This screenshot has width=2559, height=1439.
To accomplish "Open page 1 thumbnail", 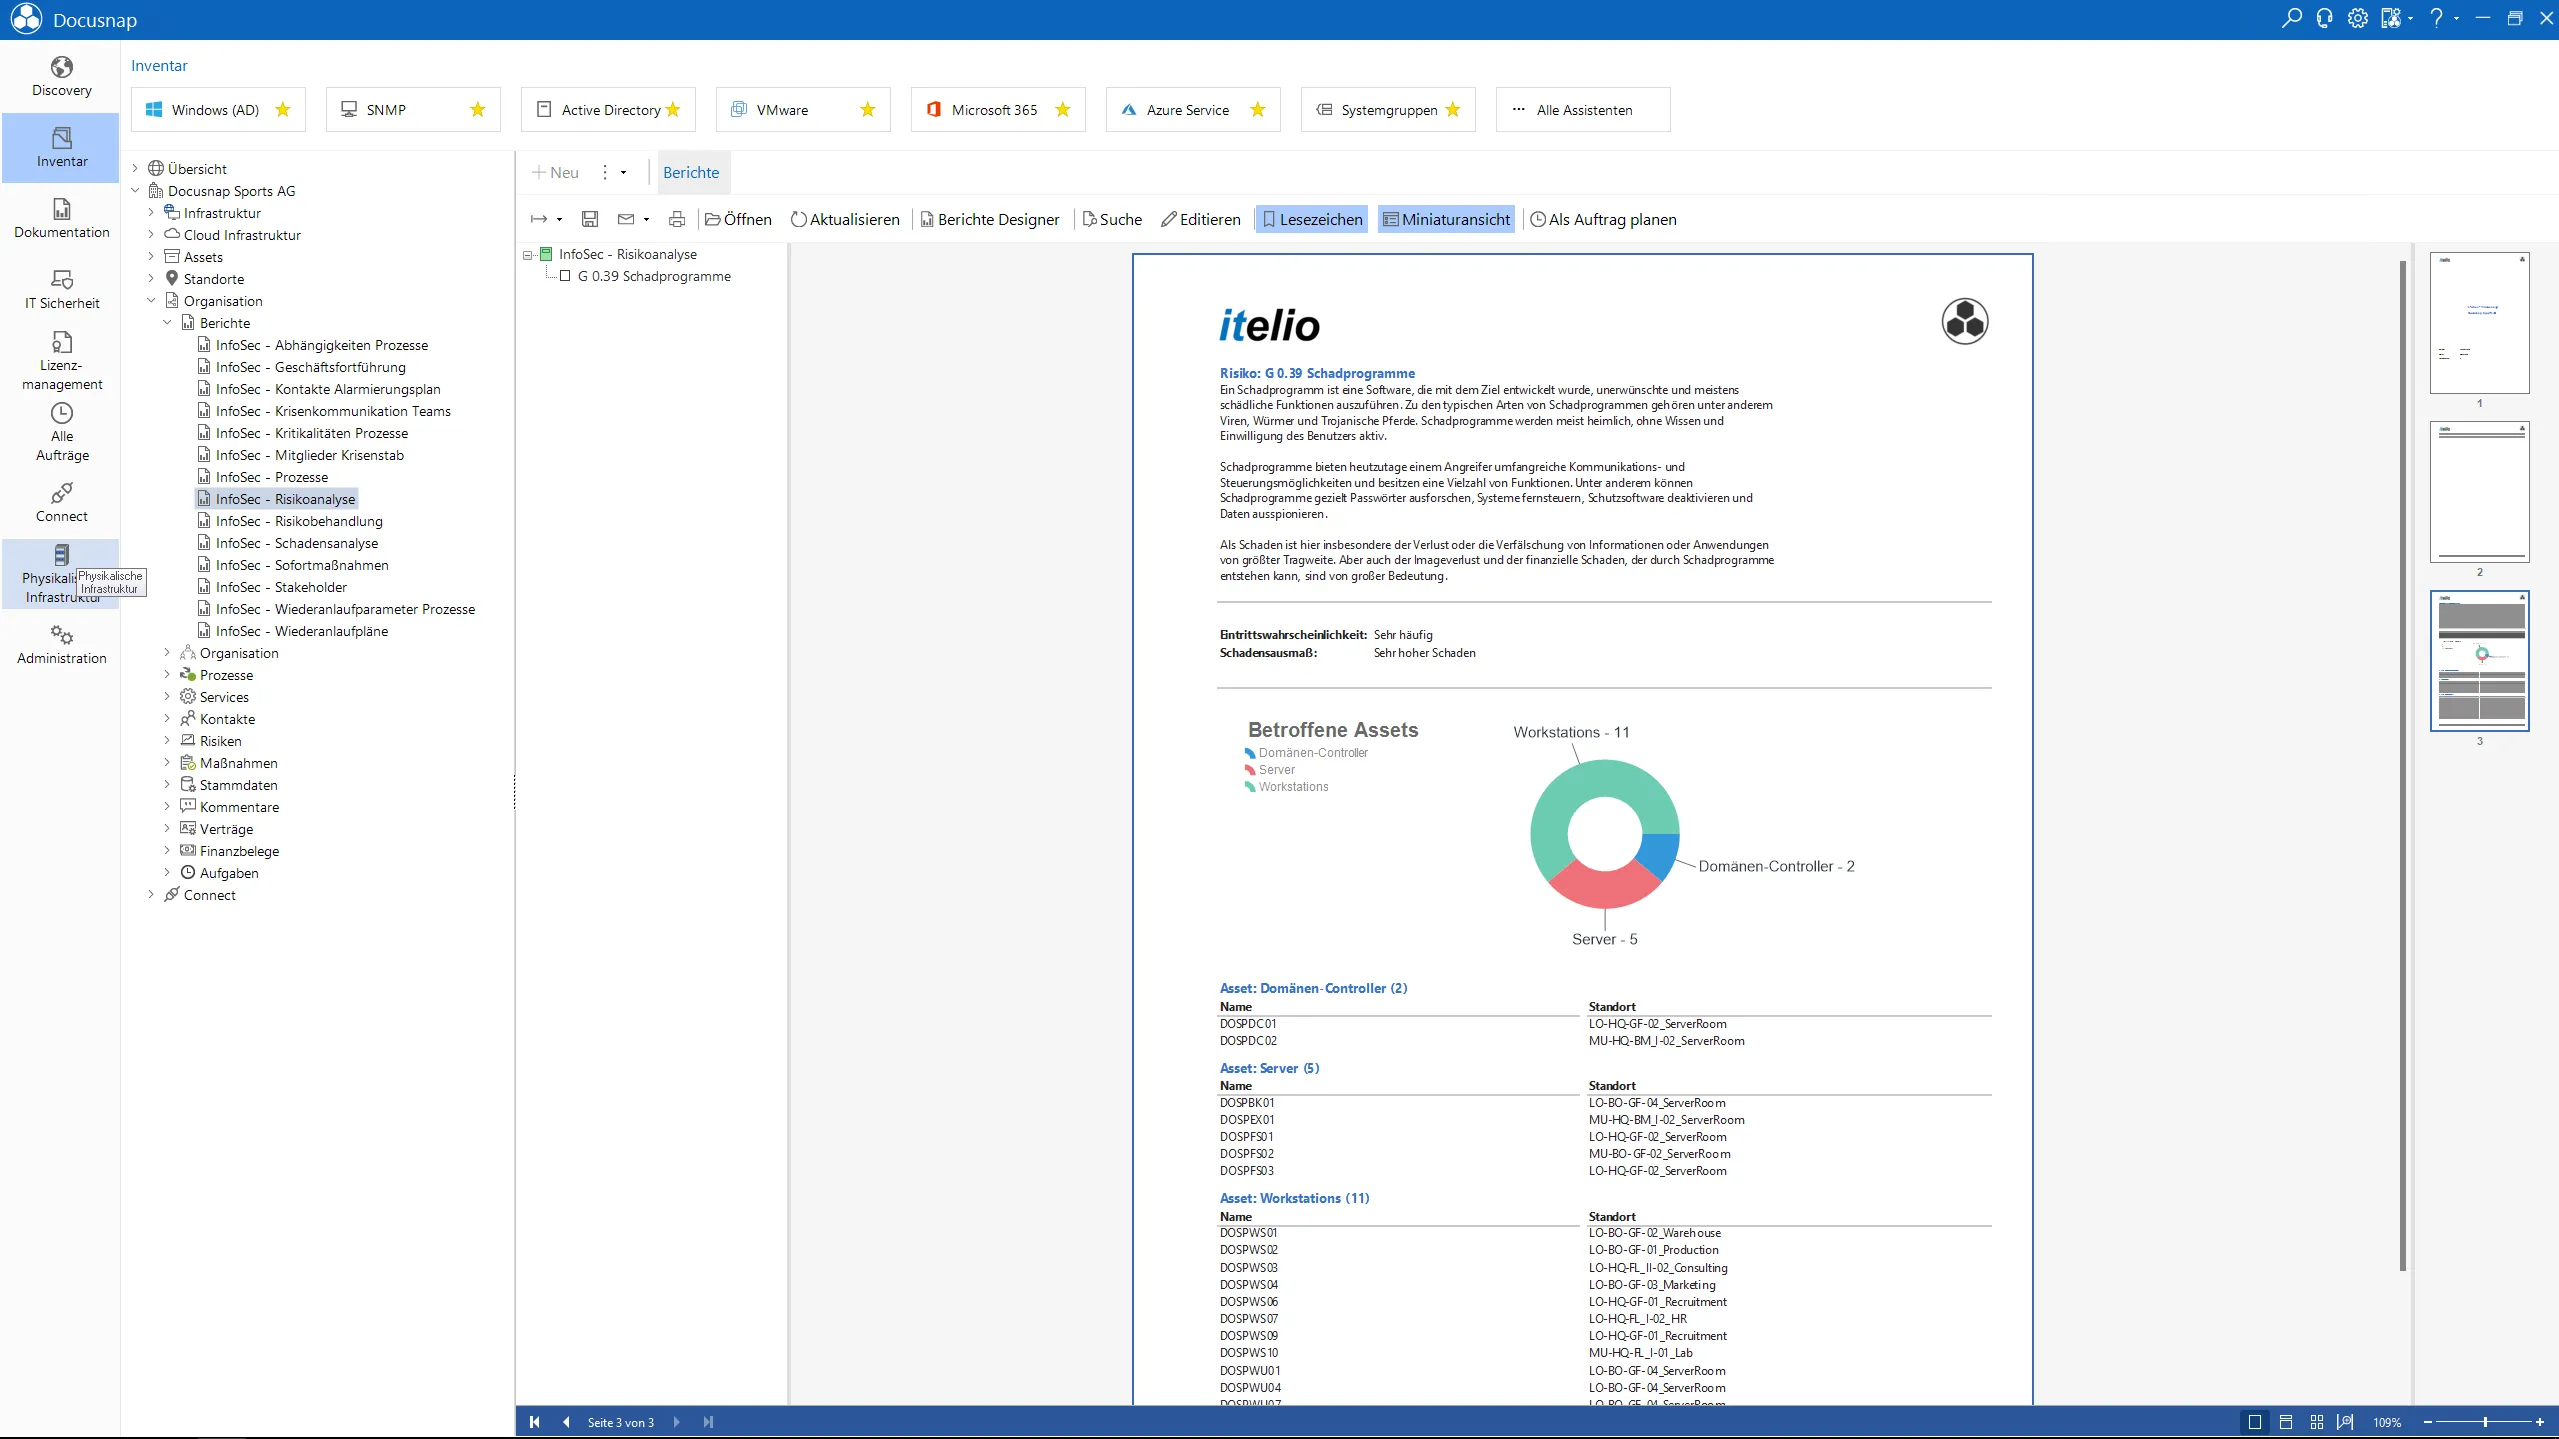I will pyautogui.click(x=2479, y=323).
